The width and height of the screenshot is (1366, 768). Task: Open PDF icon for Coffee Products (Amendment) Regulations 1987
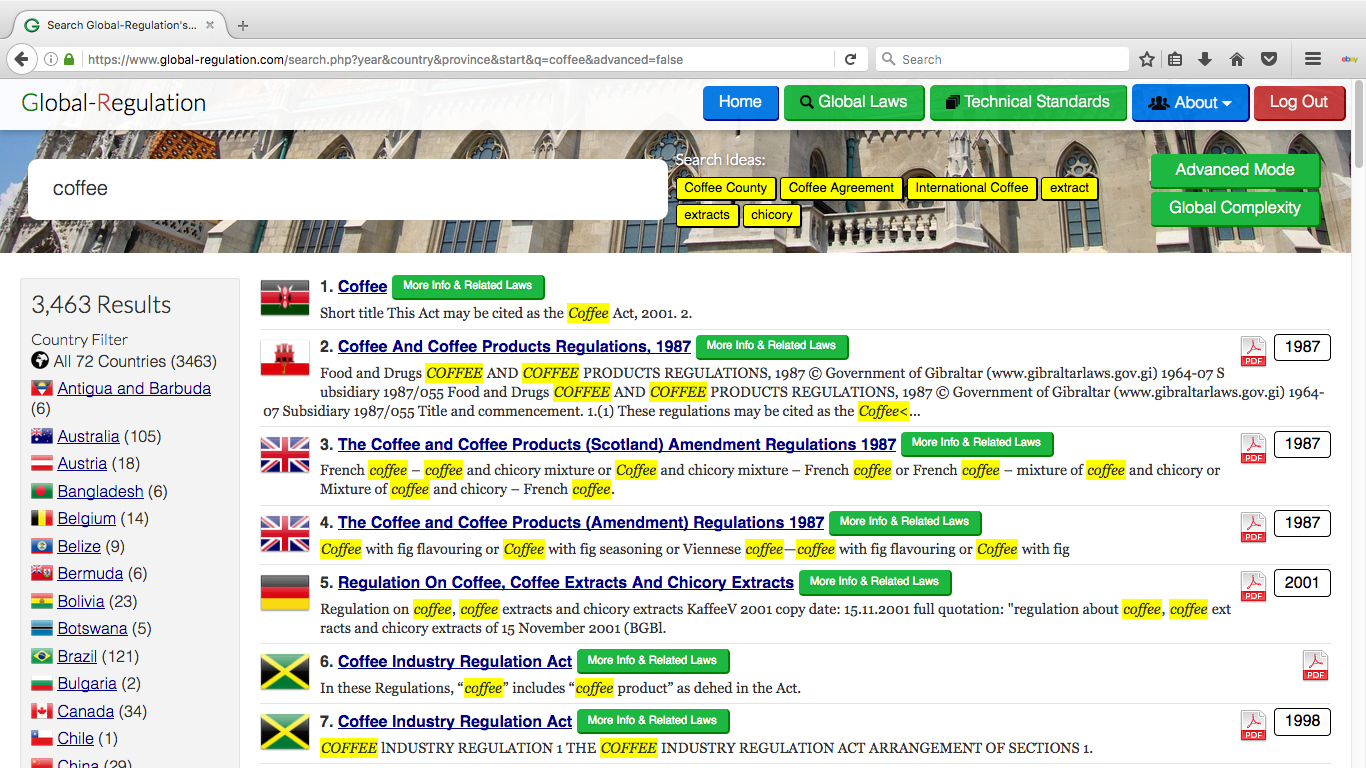tap(1253, 526)
